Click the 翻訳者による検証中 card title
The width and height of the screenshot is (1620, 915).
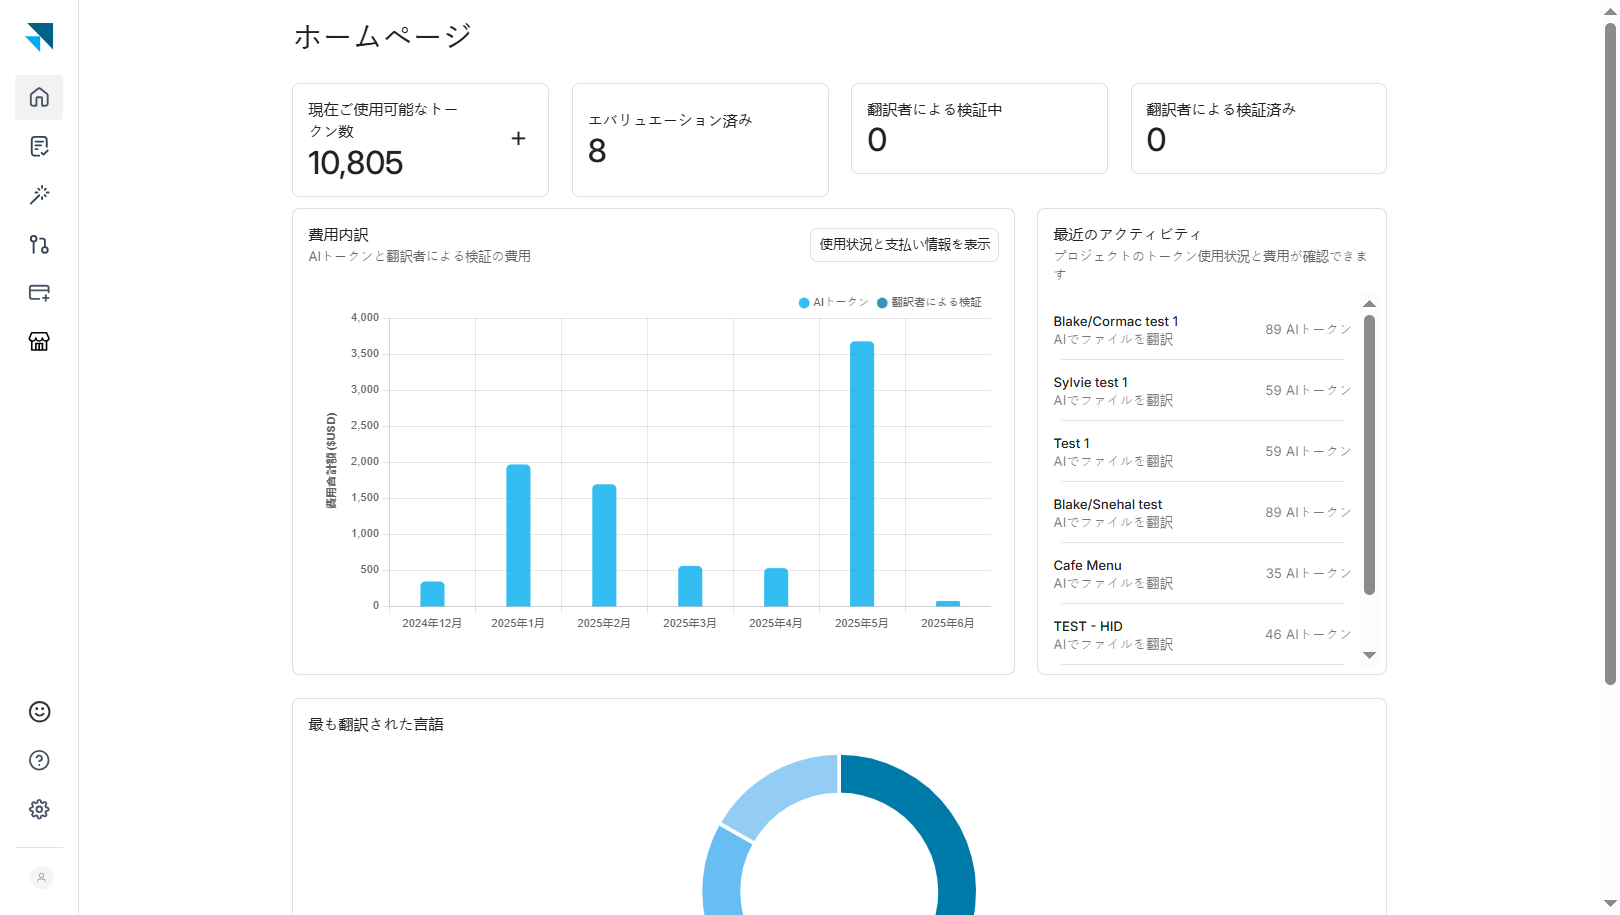935,110
